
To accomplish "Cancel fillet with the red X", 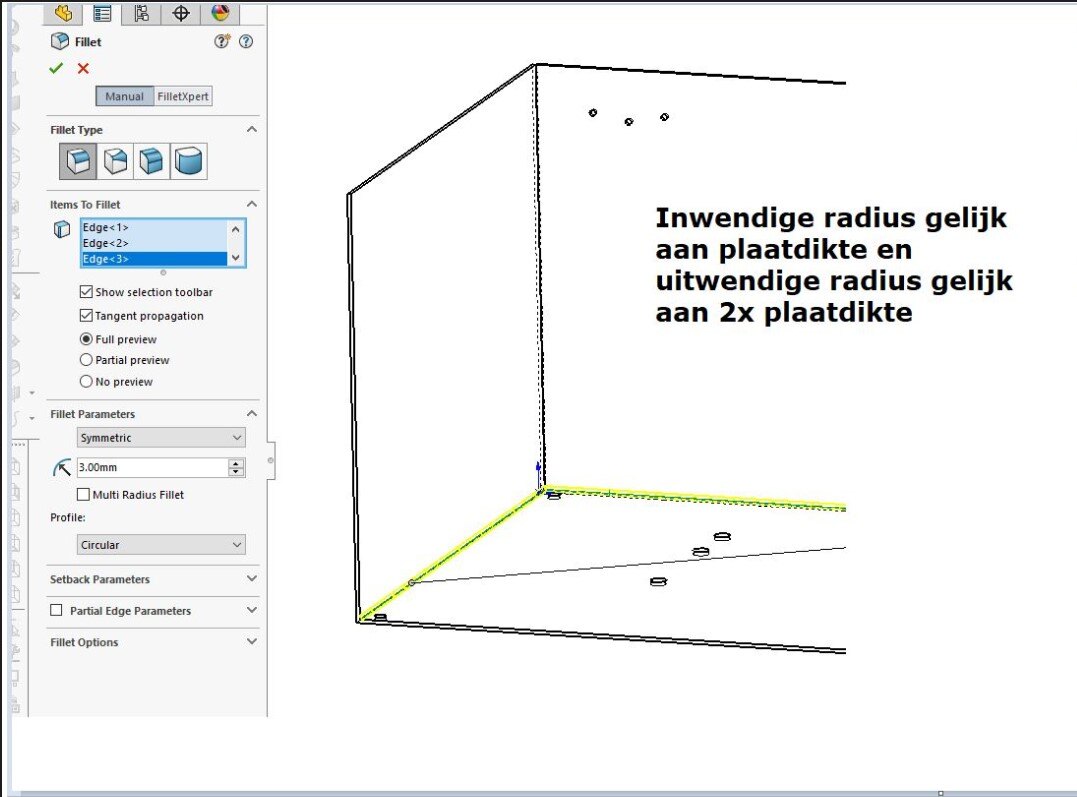I will (x=83, y=68).
